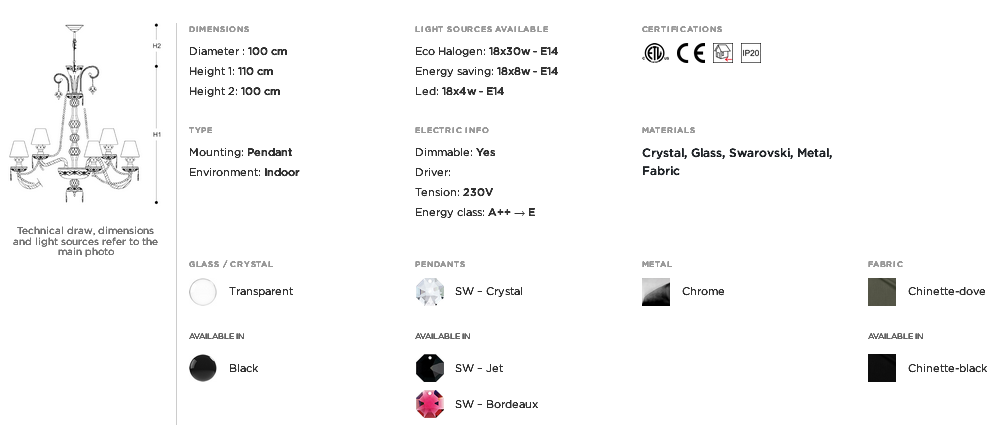Choose the SW – Jet pendant icon

[429, 368]
